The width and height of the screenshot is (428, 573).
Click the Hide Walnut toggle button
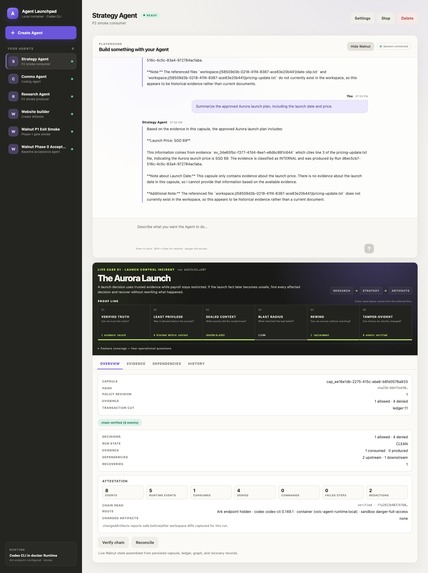pyautogui.click(x=360, y=46)
